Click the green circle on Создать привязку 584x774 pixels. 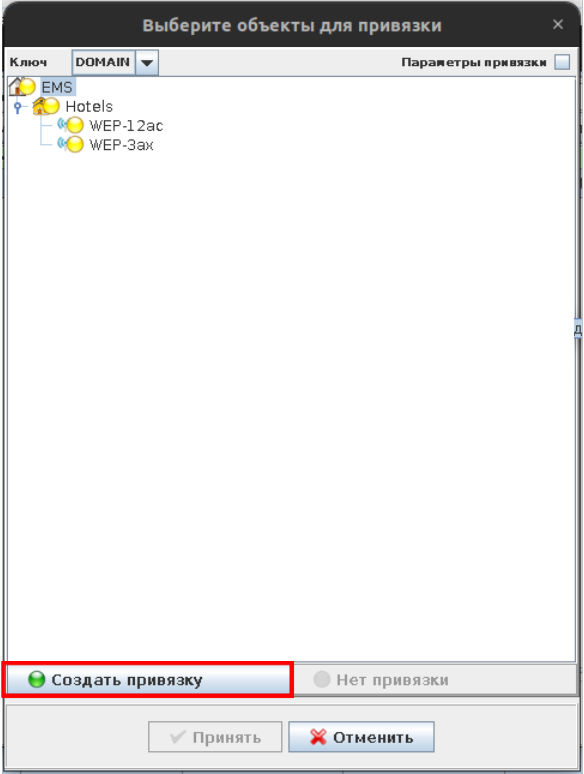37,680
